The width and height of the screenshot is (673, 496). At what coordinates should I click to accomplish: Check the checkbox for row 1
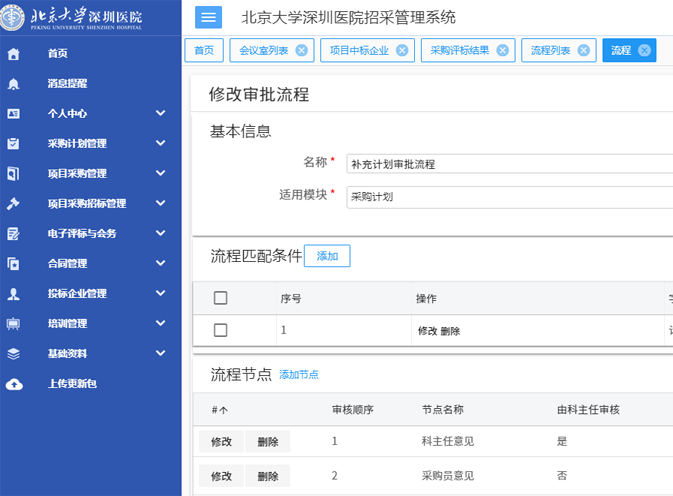221,330
